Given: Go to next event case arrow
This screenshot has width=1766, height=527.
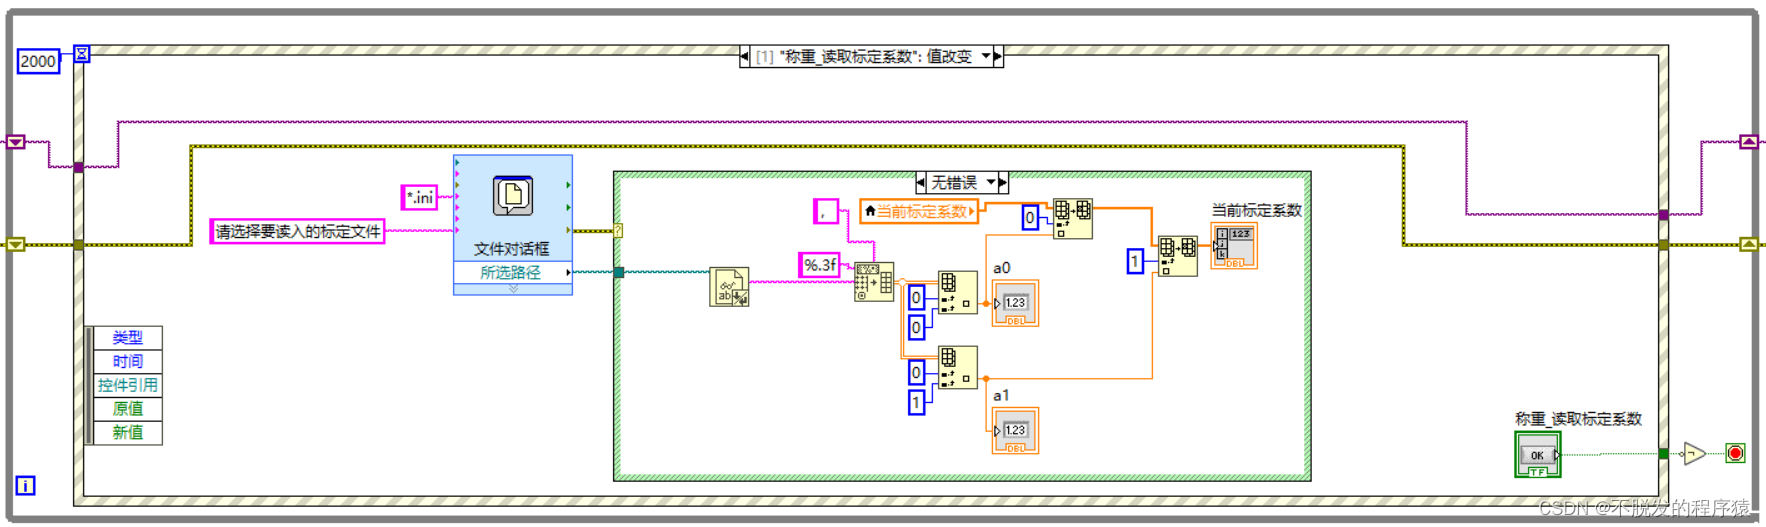Looking at the screenshot, I should [x=998, y=57].
